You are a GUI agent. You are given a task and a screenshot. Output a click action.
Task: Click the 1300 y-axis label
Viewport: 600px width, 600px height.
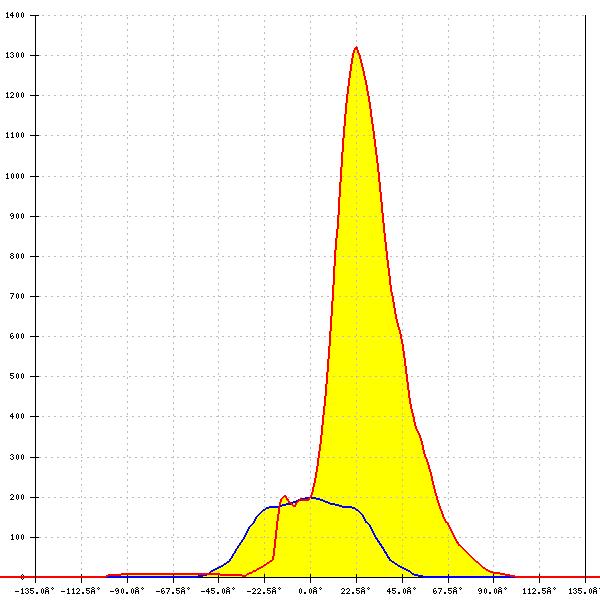click(x=15, y=55)
